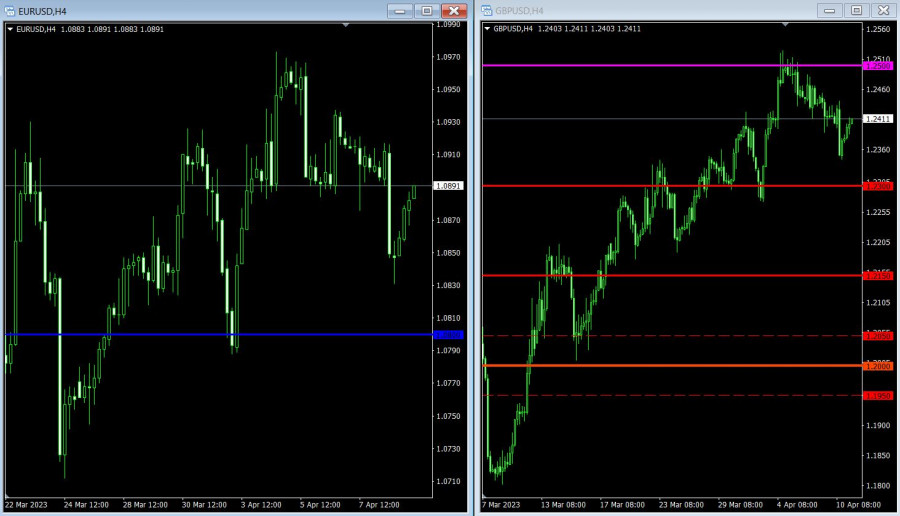Activate the GBPUSD,H4 title bar
900x516 pixels.
click(650, 11)
